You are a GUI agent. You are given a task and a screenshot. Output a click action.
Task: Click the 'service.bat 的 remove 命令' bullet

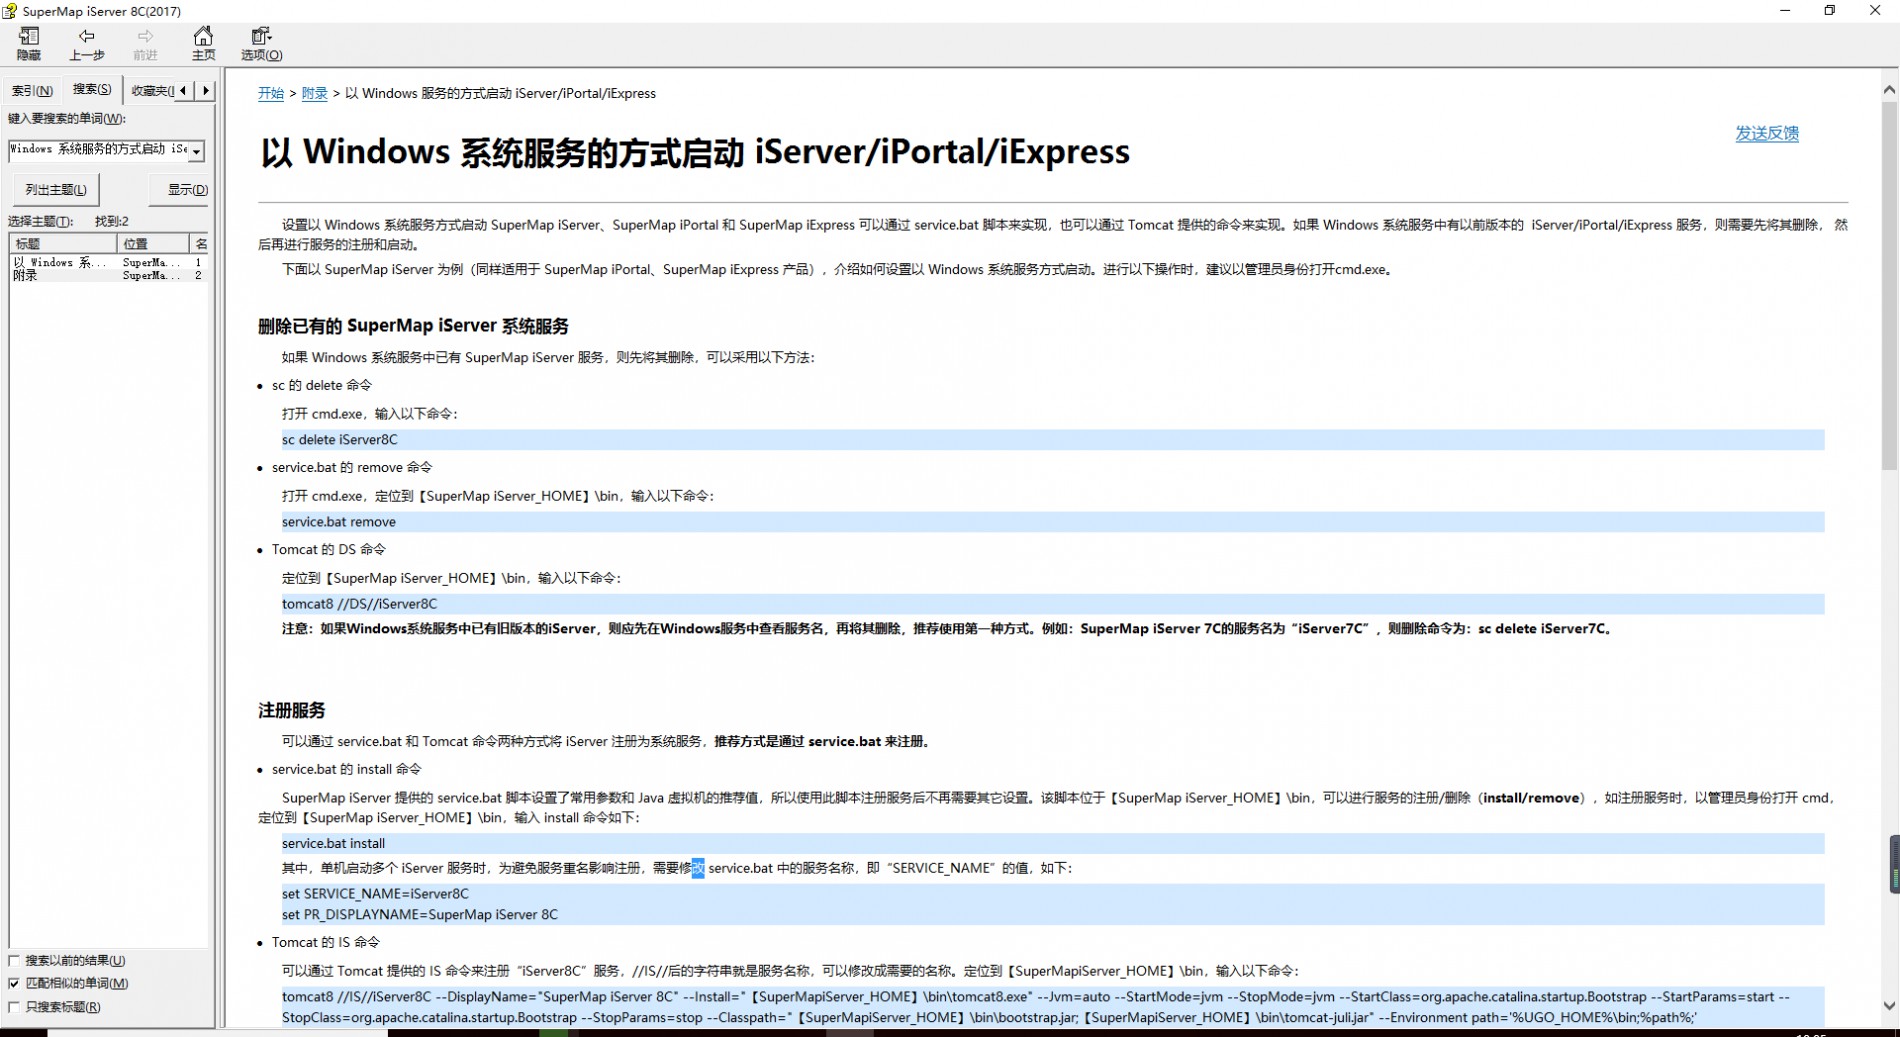click(x=352, y=467)
